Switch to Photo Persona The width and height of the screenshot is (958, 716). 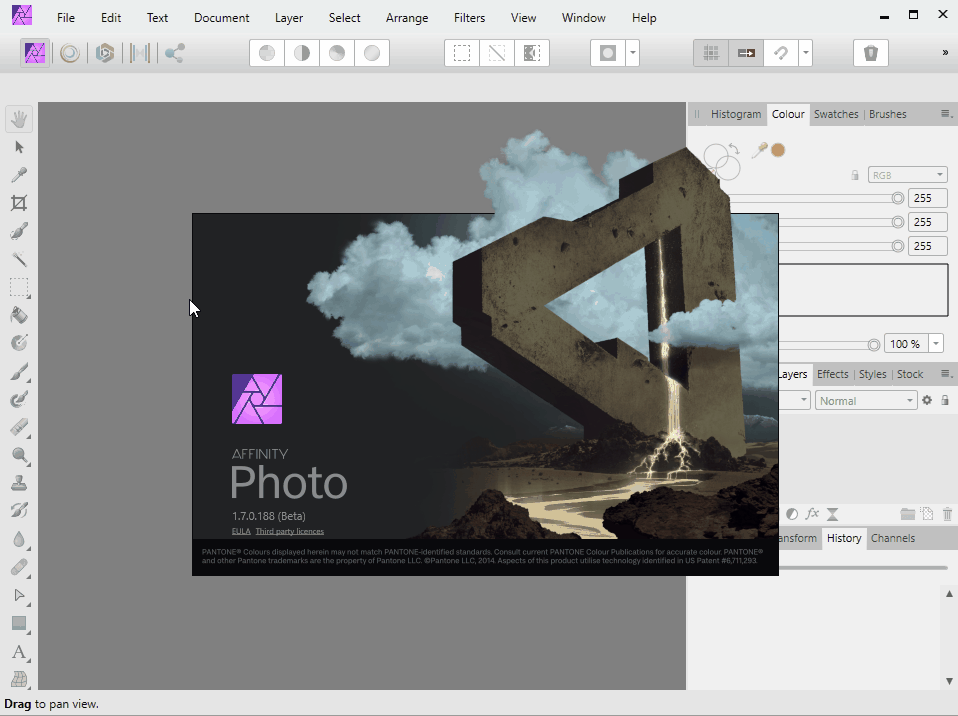coord(35,53)
